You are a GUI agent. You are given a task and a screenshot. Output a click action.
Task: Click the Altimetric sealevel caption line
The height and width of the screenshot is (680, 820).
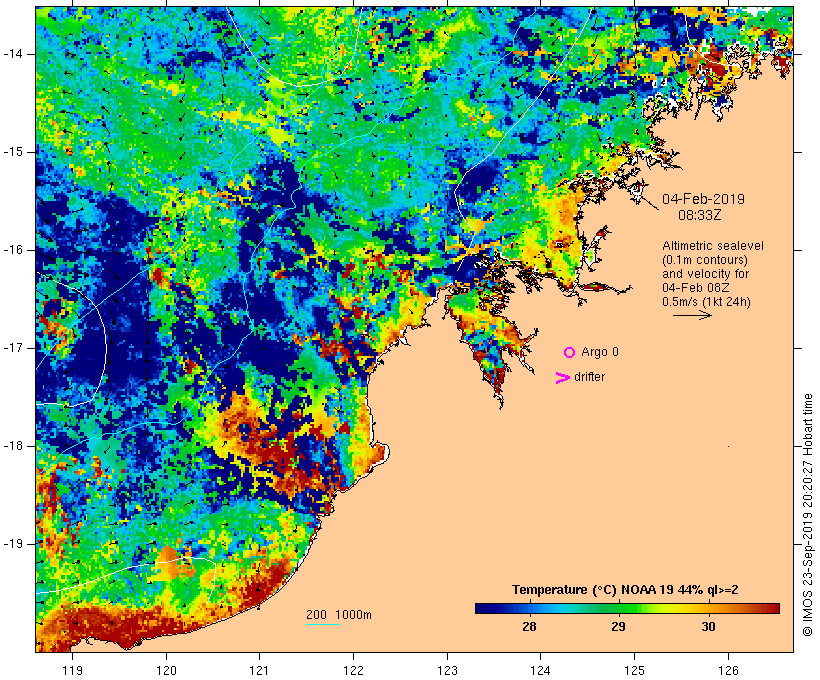tap(713, 246)
